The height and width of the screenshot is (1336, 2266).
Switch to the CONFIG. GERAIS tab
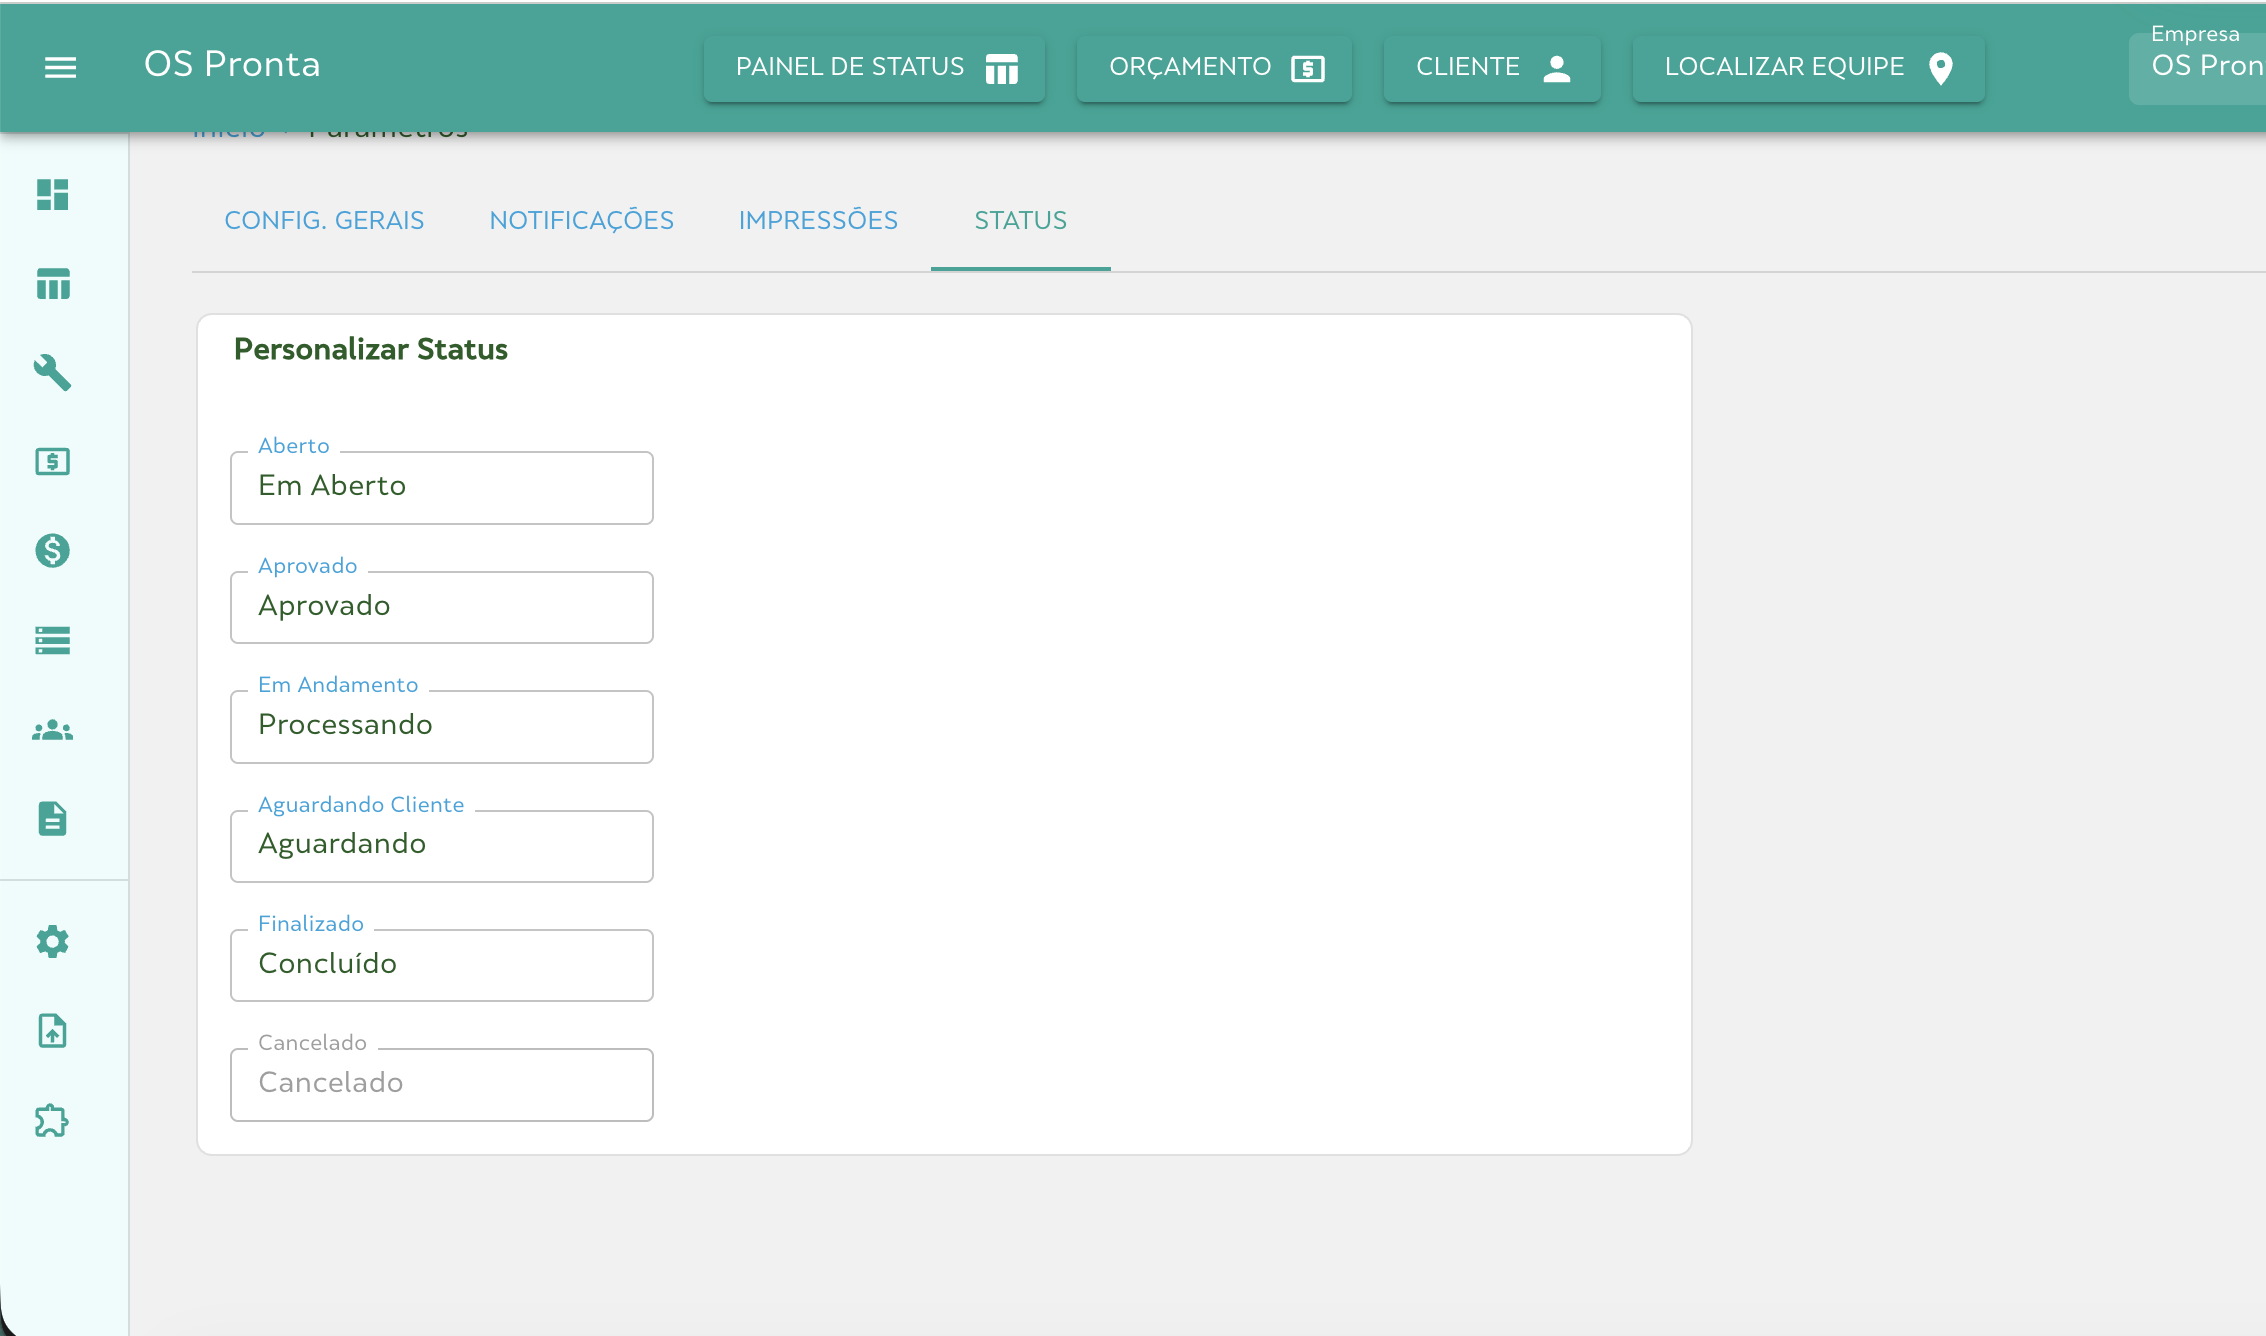(324, 221)
